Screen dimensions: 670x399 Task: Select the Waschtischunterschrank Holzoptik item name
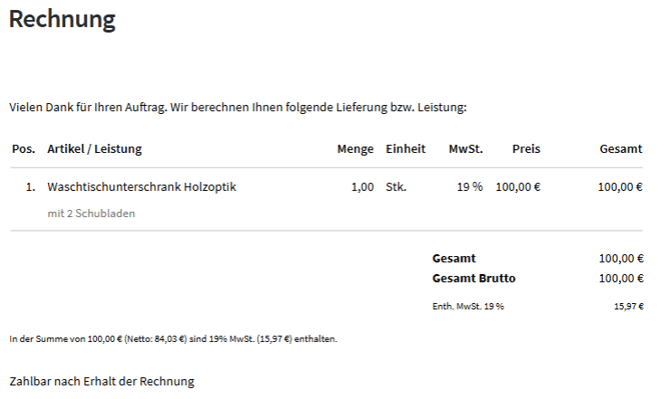tap(141, 187)
